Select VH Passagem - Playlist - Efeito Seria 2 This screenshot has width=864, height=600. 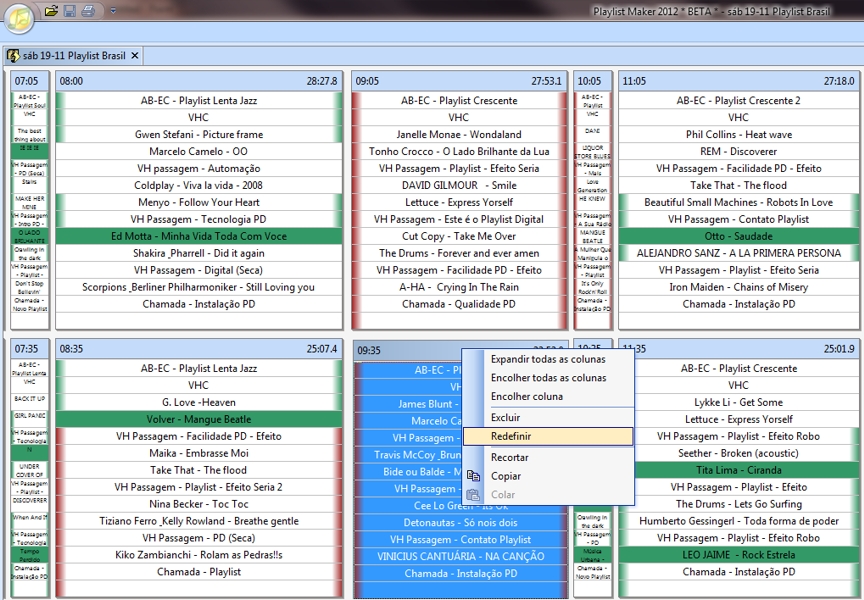pos(198,488)
